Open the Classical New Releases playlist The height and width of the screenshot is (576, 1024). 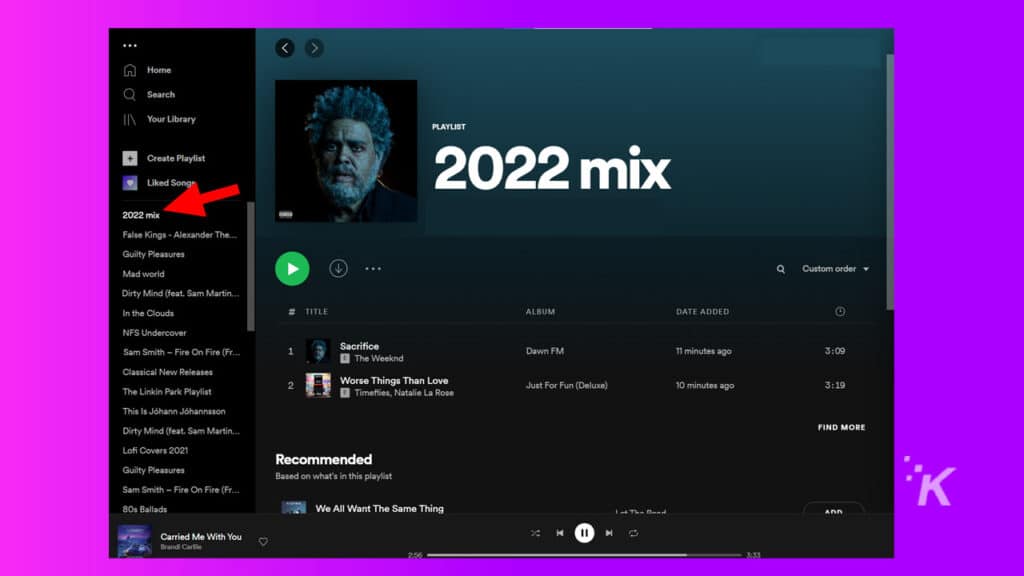click(168, 372)
